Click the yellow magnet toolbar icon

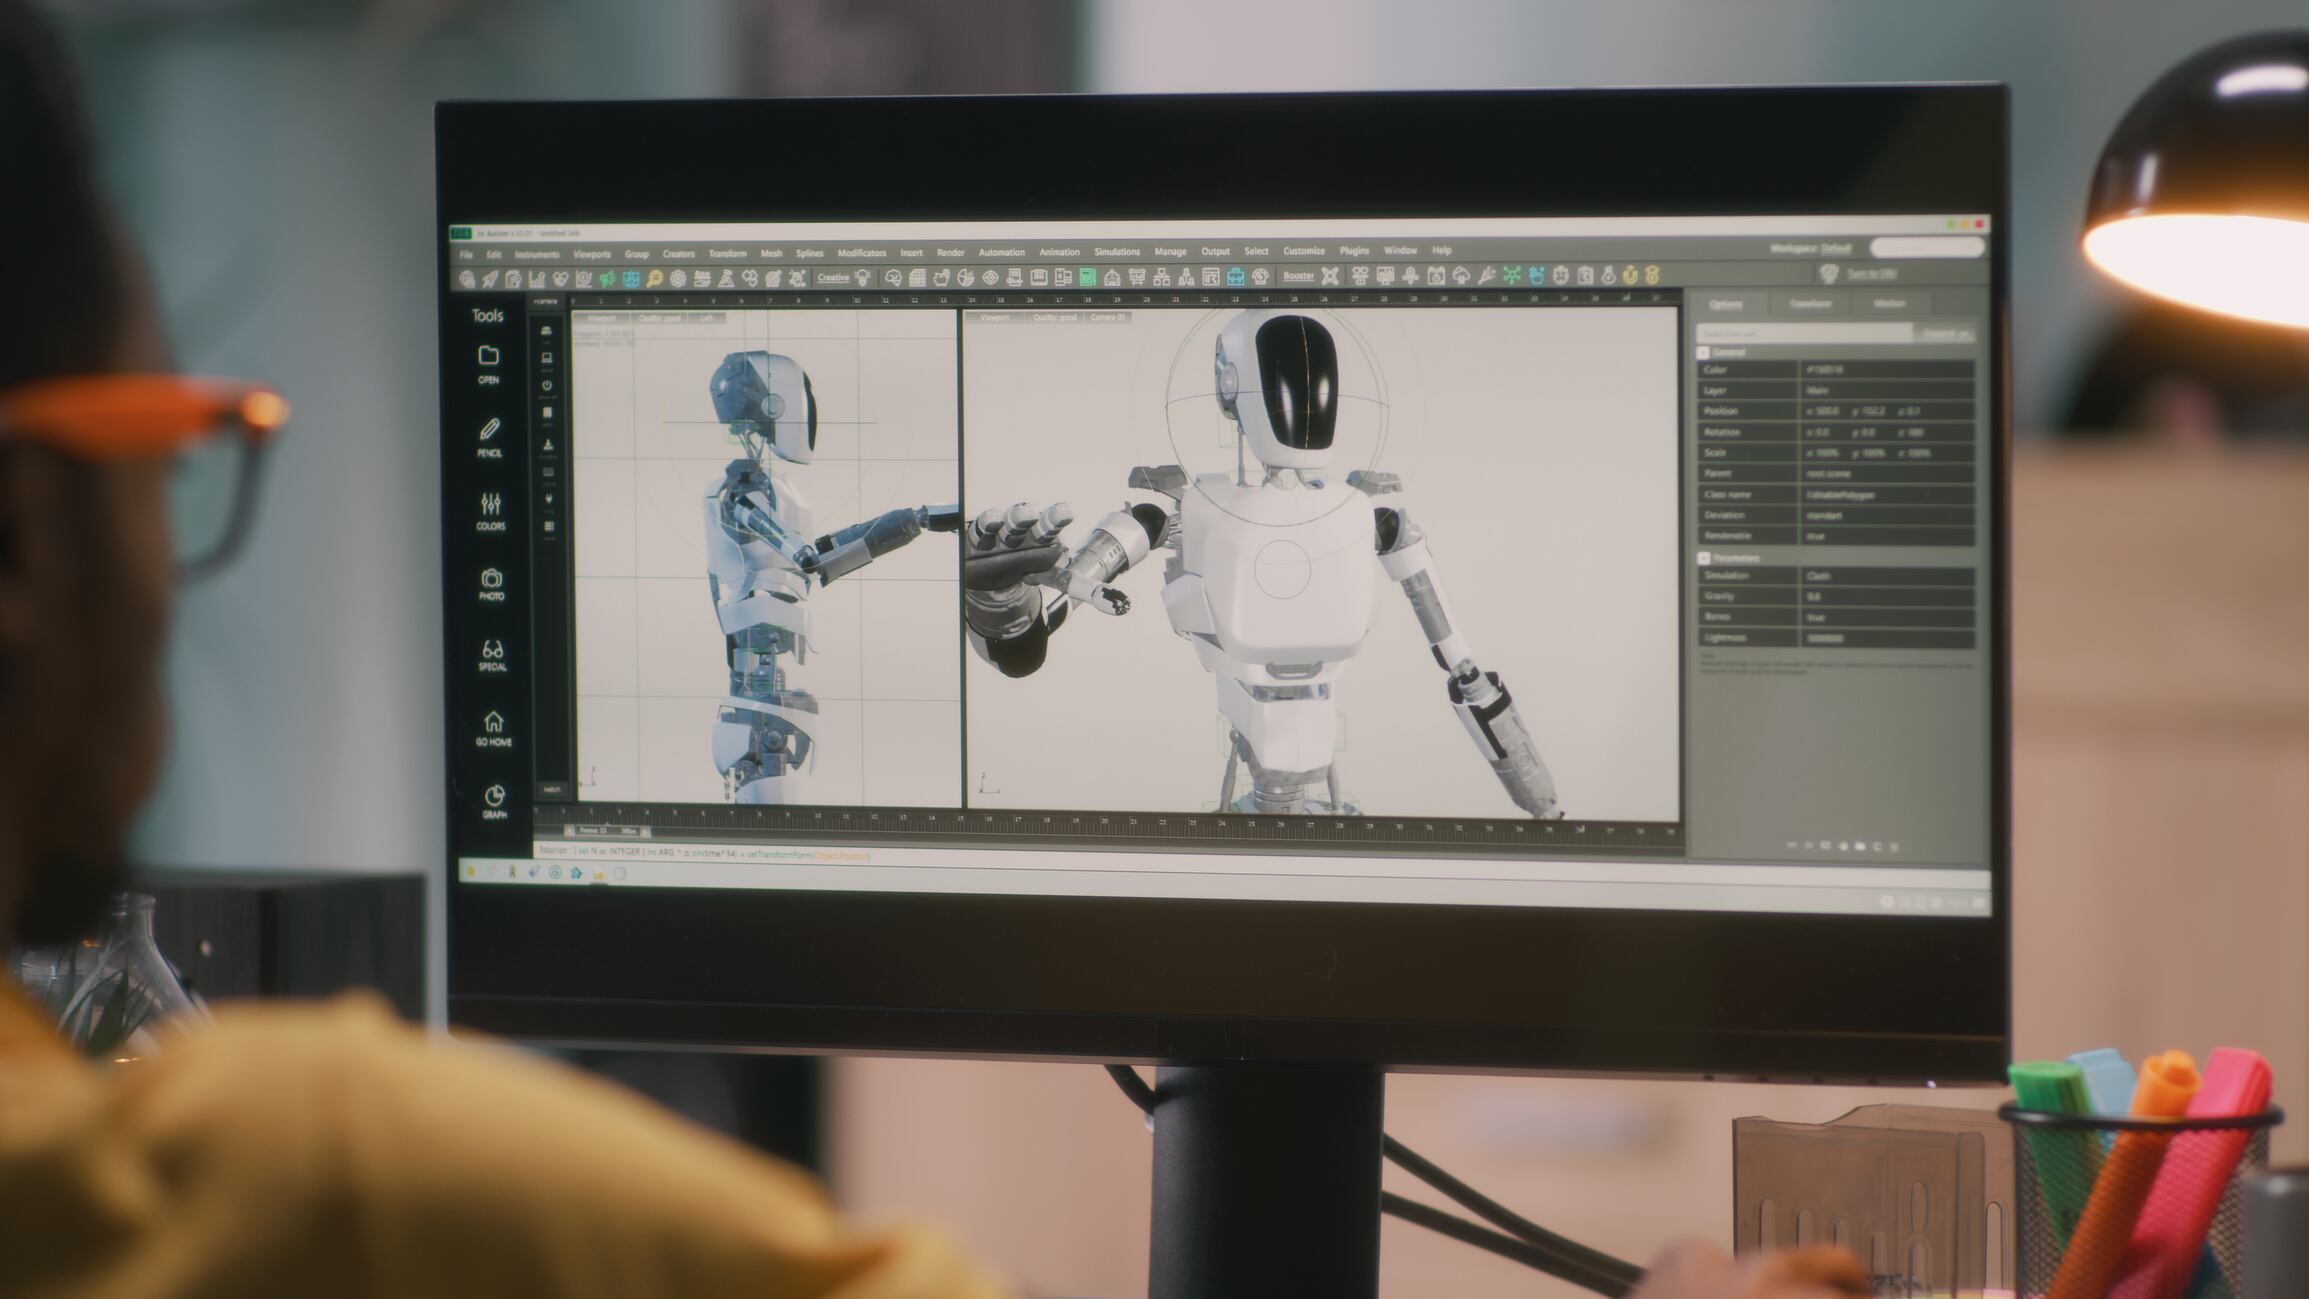coord(1630,274)
